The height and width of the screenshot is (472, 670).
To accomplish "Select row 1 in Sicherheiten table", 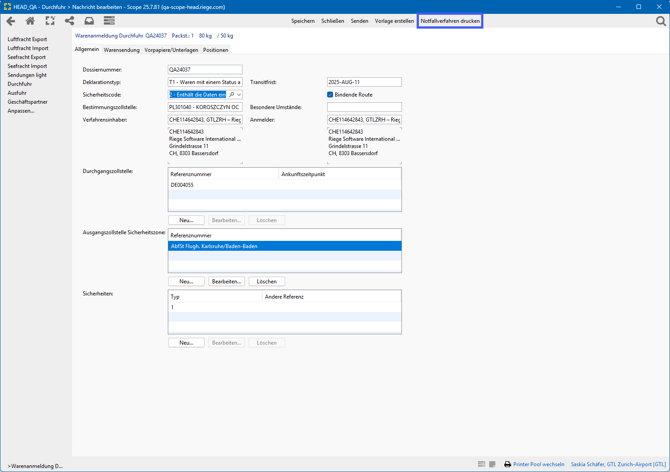I will click(285, 308).
